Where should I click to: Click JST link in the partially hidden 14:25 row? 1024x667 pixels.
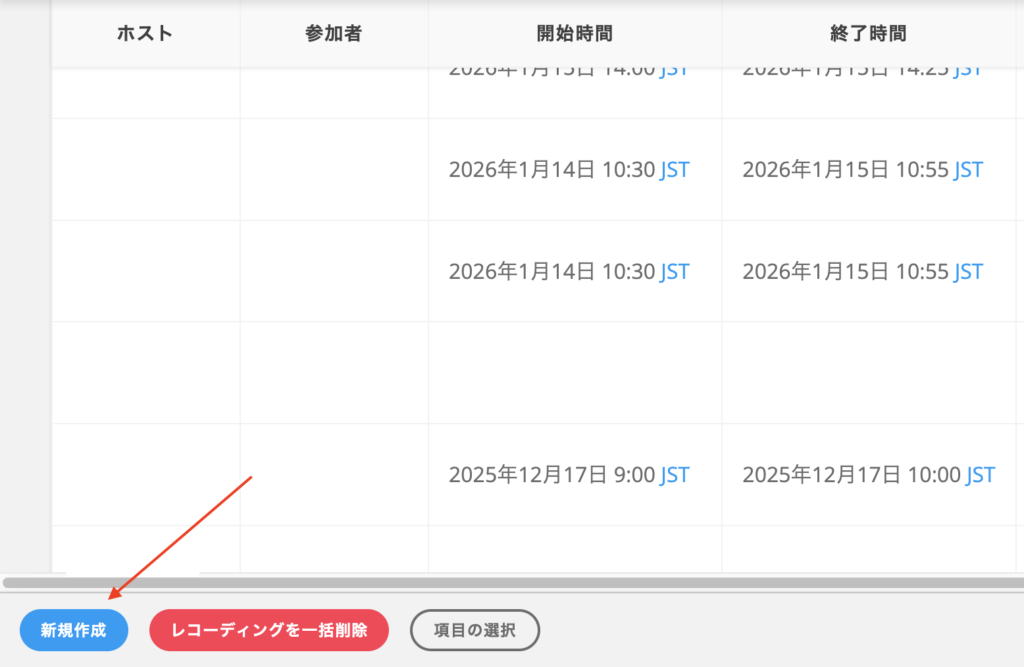[x=968, y=73]
